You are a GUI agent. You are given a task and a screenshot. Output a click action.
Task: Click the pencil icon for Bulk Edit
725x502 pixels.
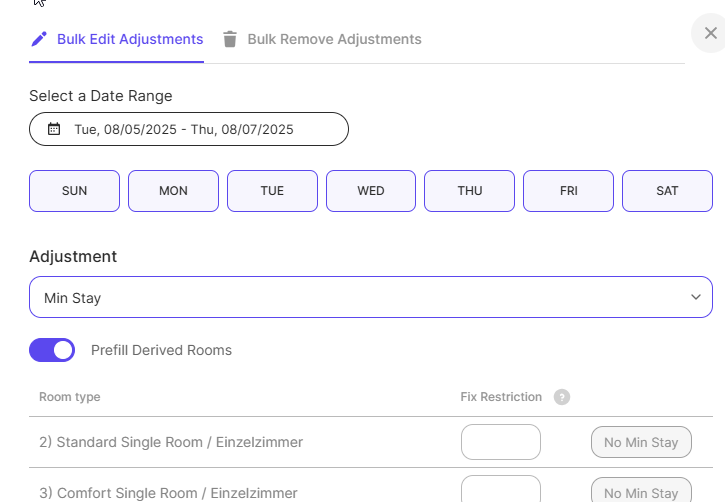(x=39, y=40)
